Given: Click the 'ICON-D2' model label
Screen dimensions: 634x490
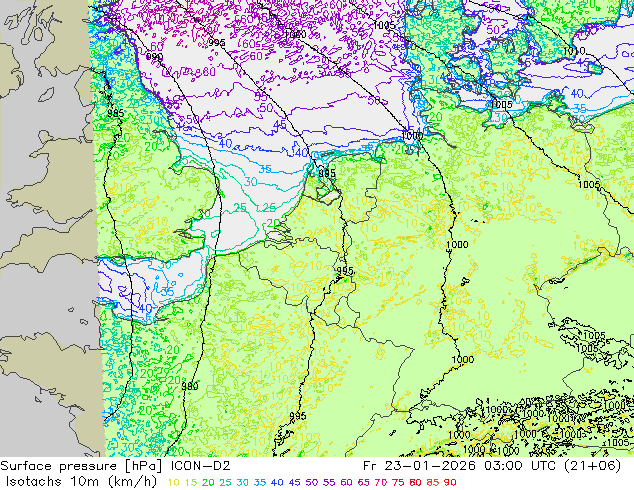Looking at the screenshot, I should point(201,466).
